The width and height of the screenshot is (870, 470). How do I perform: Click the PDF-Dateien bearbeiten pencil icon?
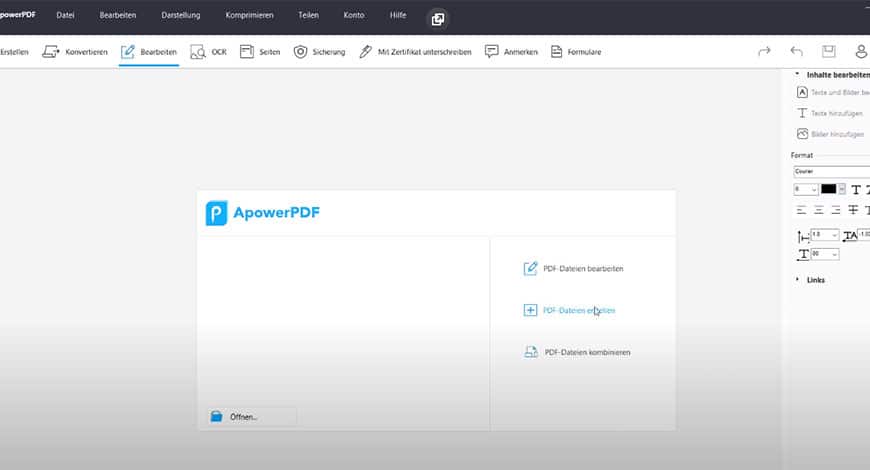[x=530, y=269]
